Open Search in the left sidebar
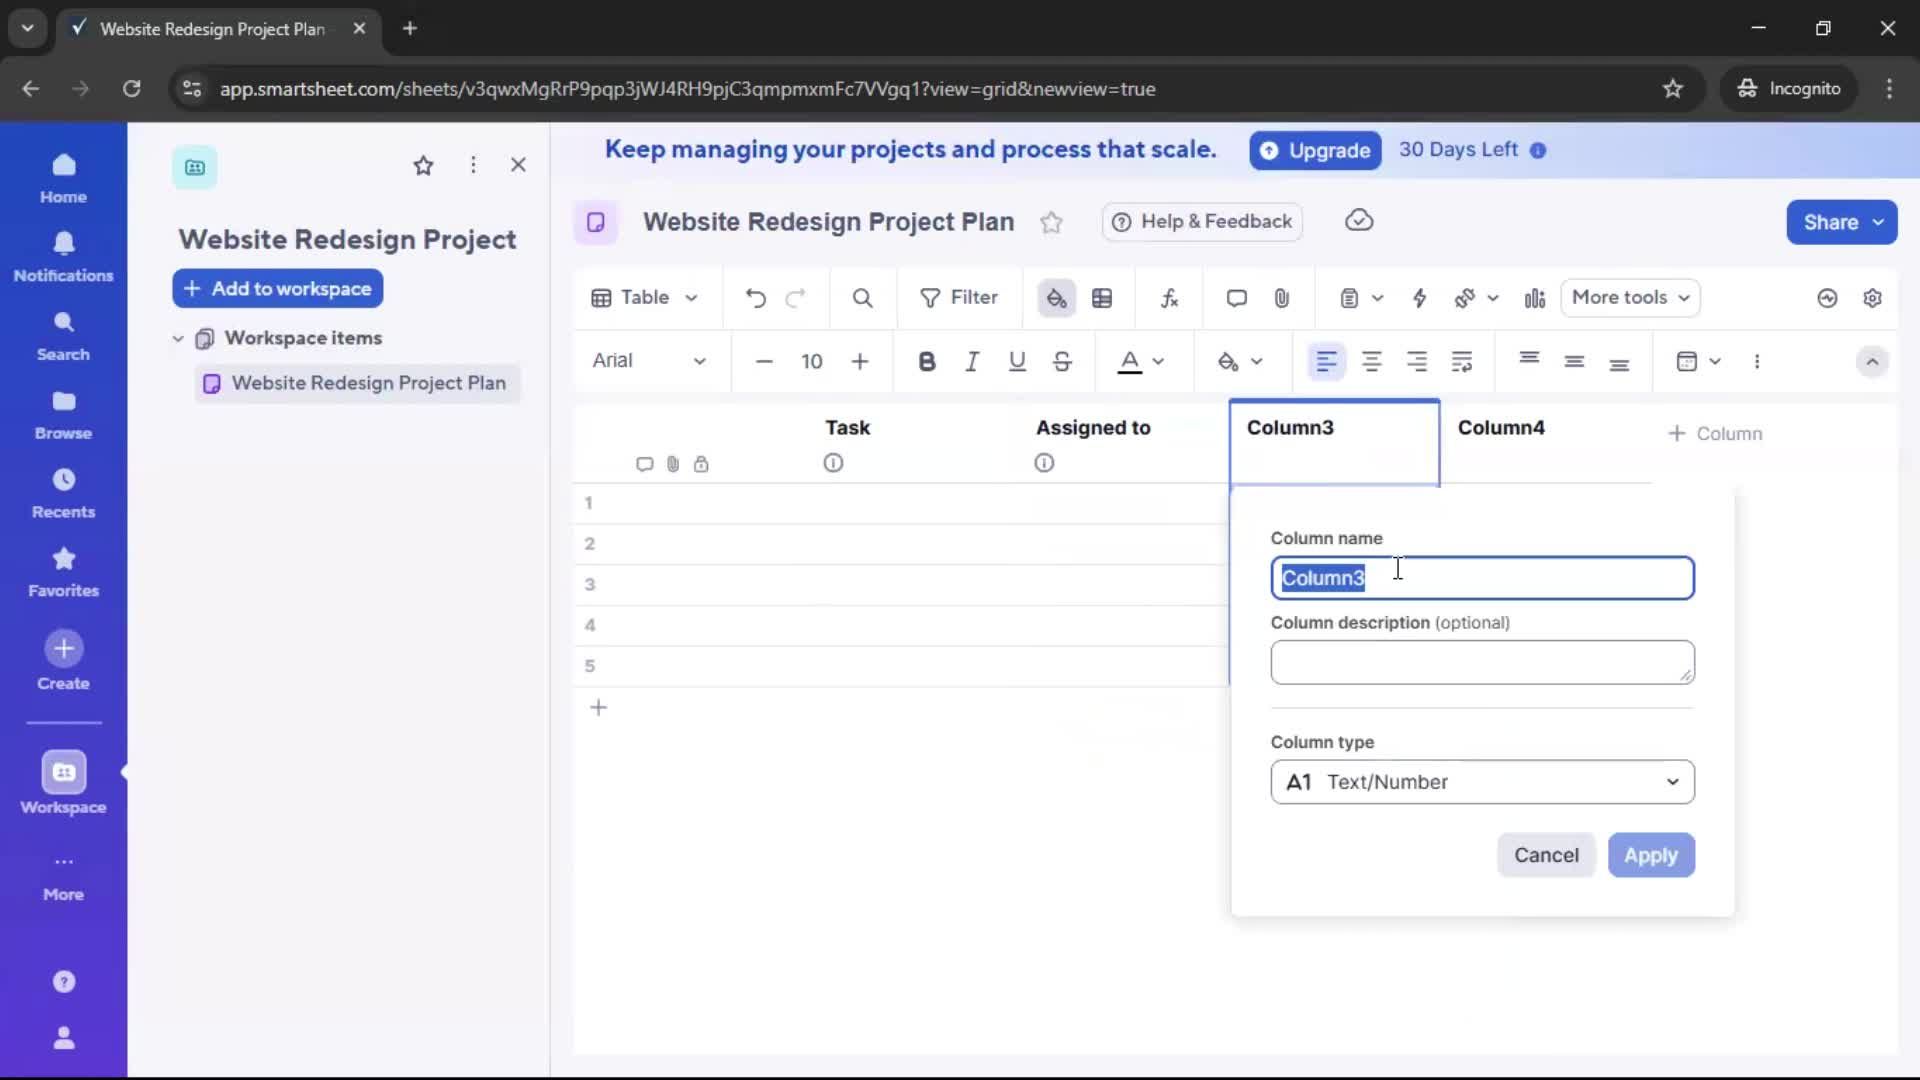1920x1080 pixels. point(63,335)
